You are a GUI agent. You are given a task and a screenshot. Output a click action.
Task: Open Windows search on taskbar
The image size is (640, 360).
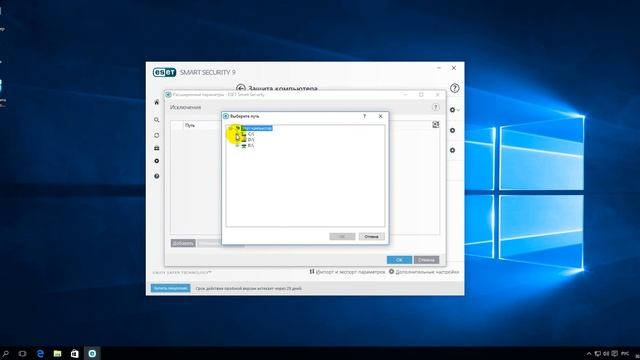click(6, 353)
